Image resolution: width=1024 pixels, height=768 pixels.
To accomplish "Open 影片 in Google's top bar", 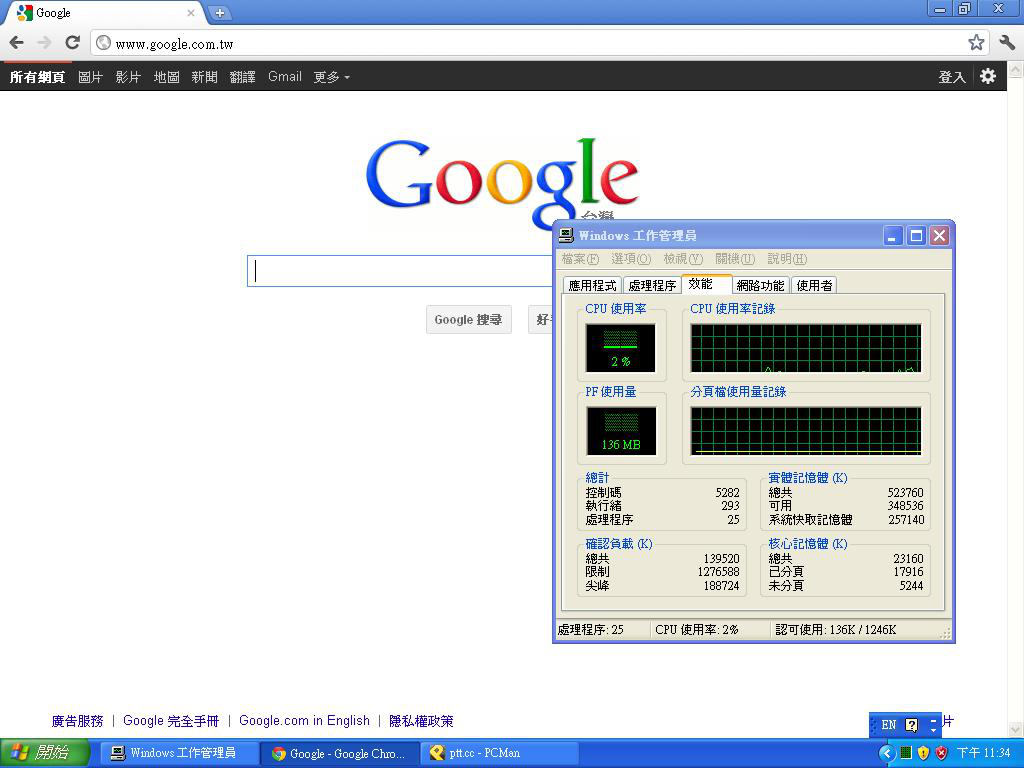I will (x=128, y=77).
